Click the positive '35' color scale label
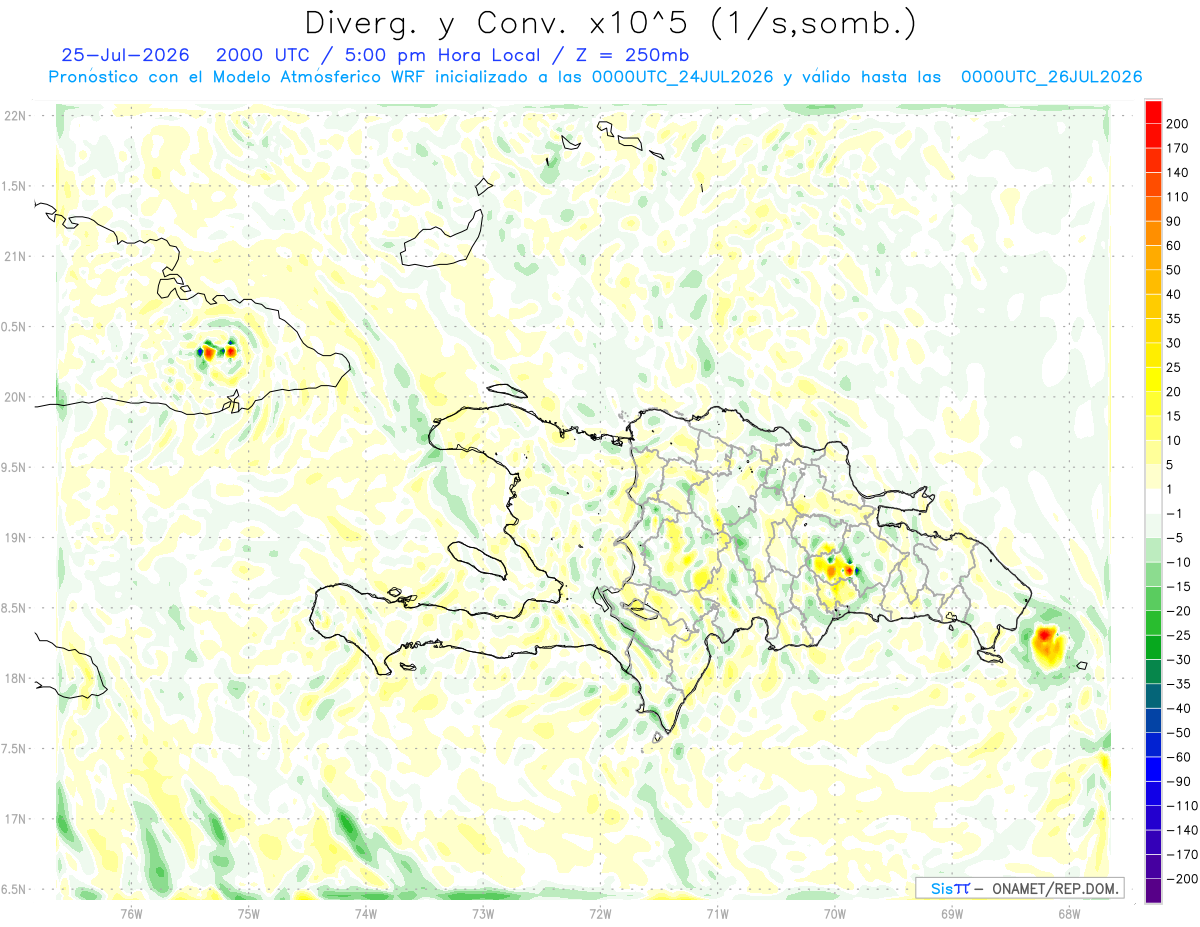The width and height of the screenshot is (1200, 927). click(x=1174, y=319)
